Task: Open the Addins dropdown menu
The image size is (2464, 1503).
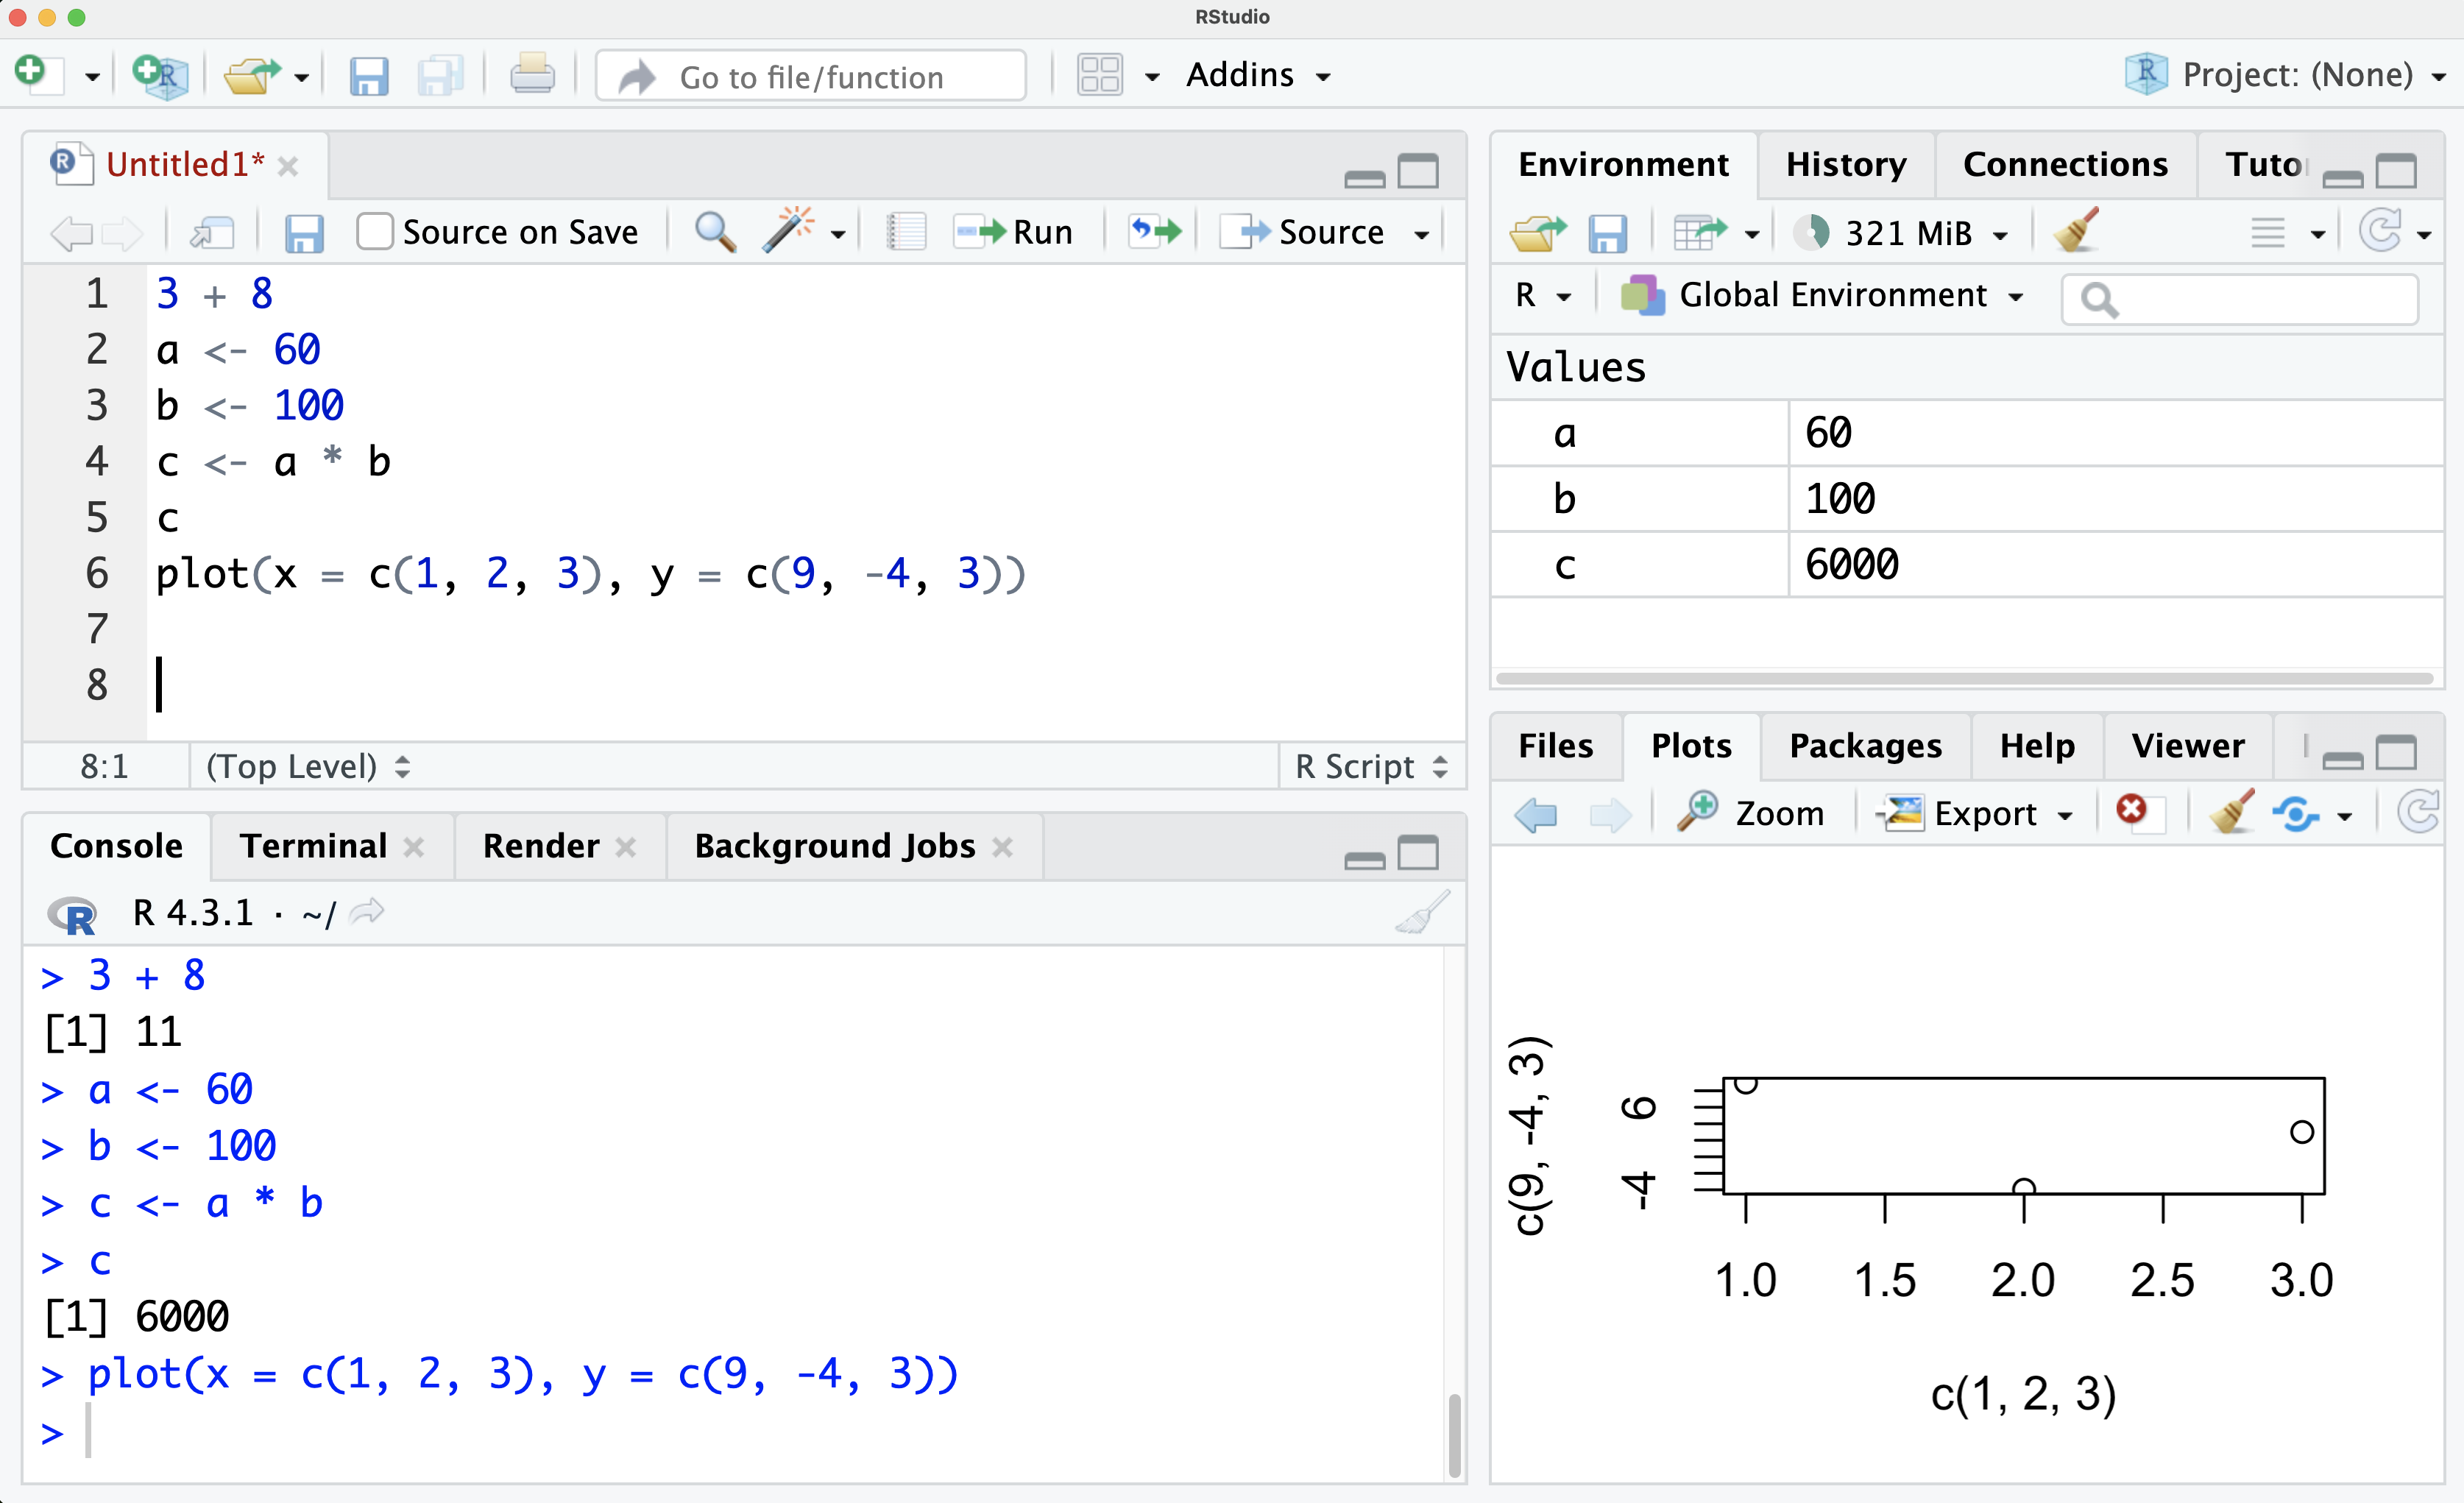Action: [1258, 75]
